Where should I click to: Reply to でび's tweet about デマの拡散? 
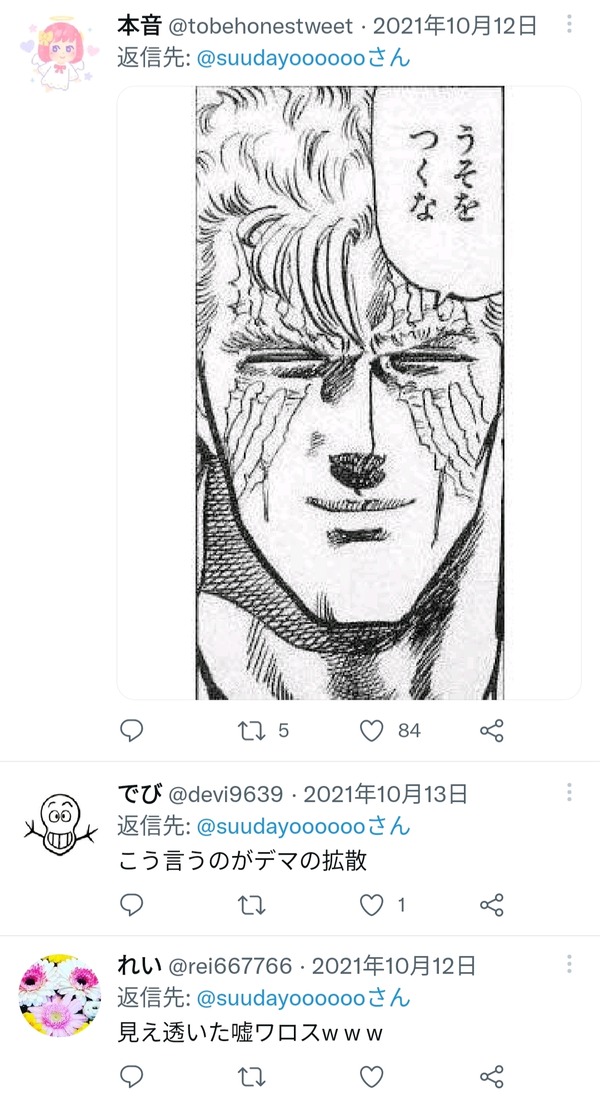coord(131,905)
